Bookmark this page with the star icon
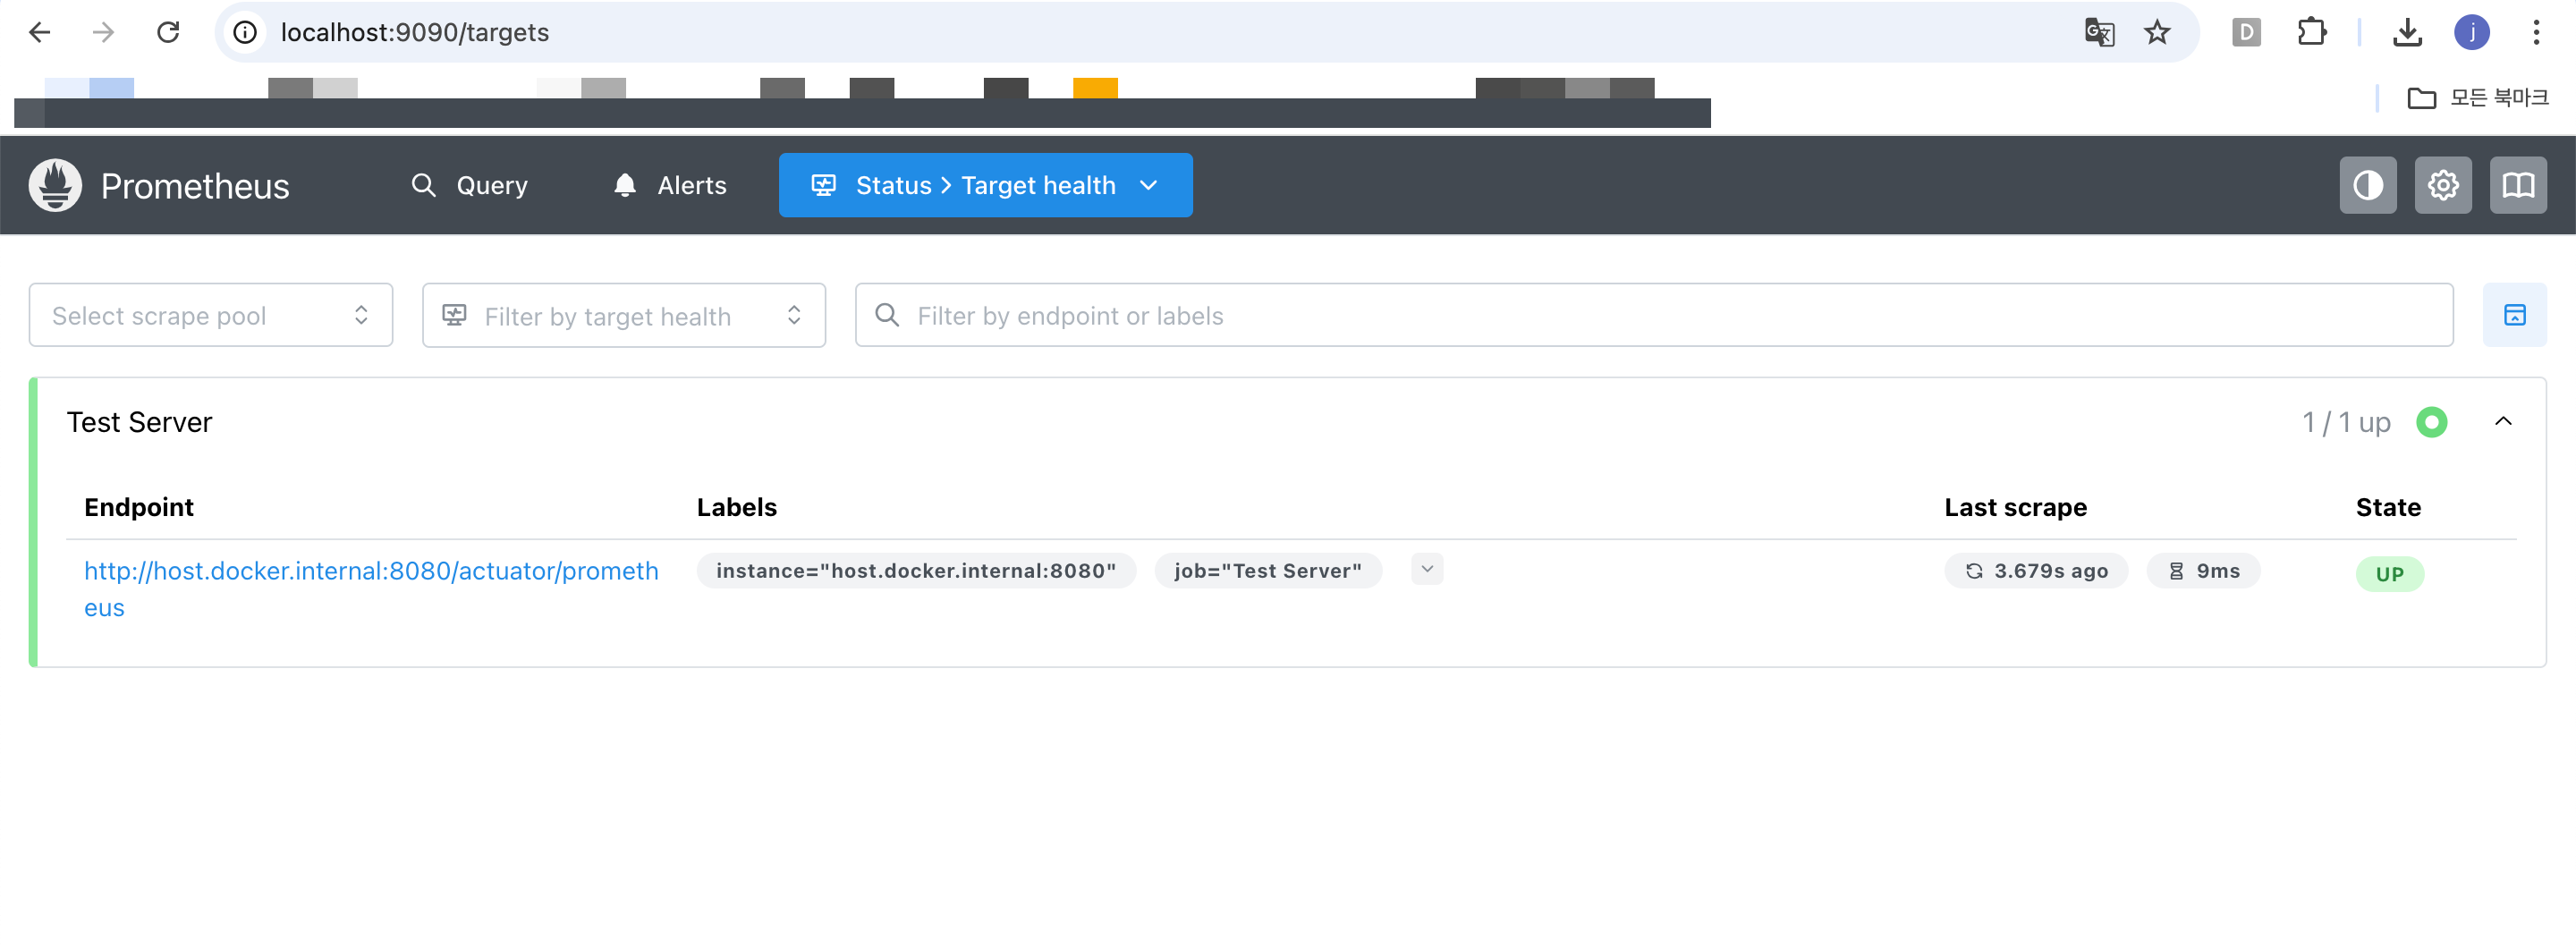The image size is (2576, 948). 2157,33
